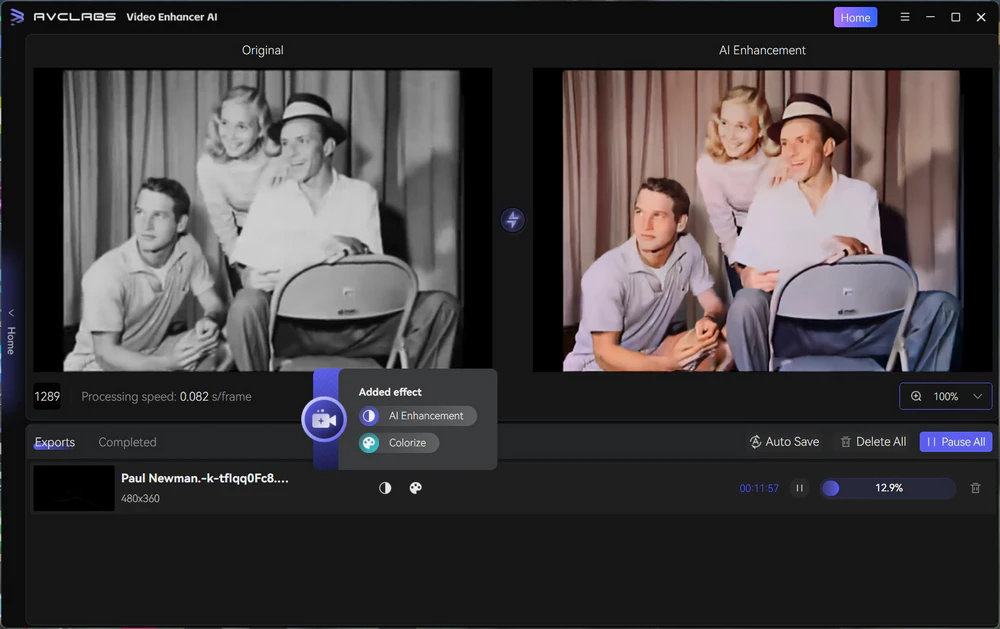Click the 12.9% progress slider
Image resolution: width=1000 pixels, height=629 pixels.
pos(886,488)
